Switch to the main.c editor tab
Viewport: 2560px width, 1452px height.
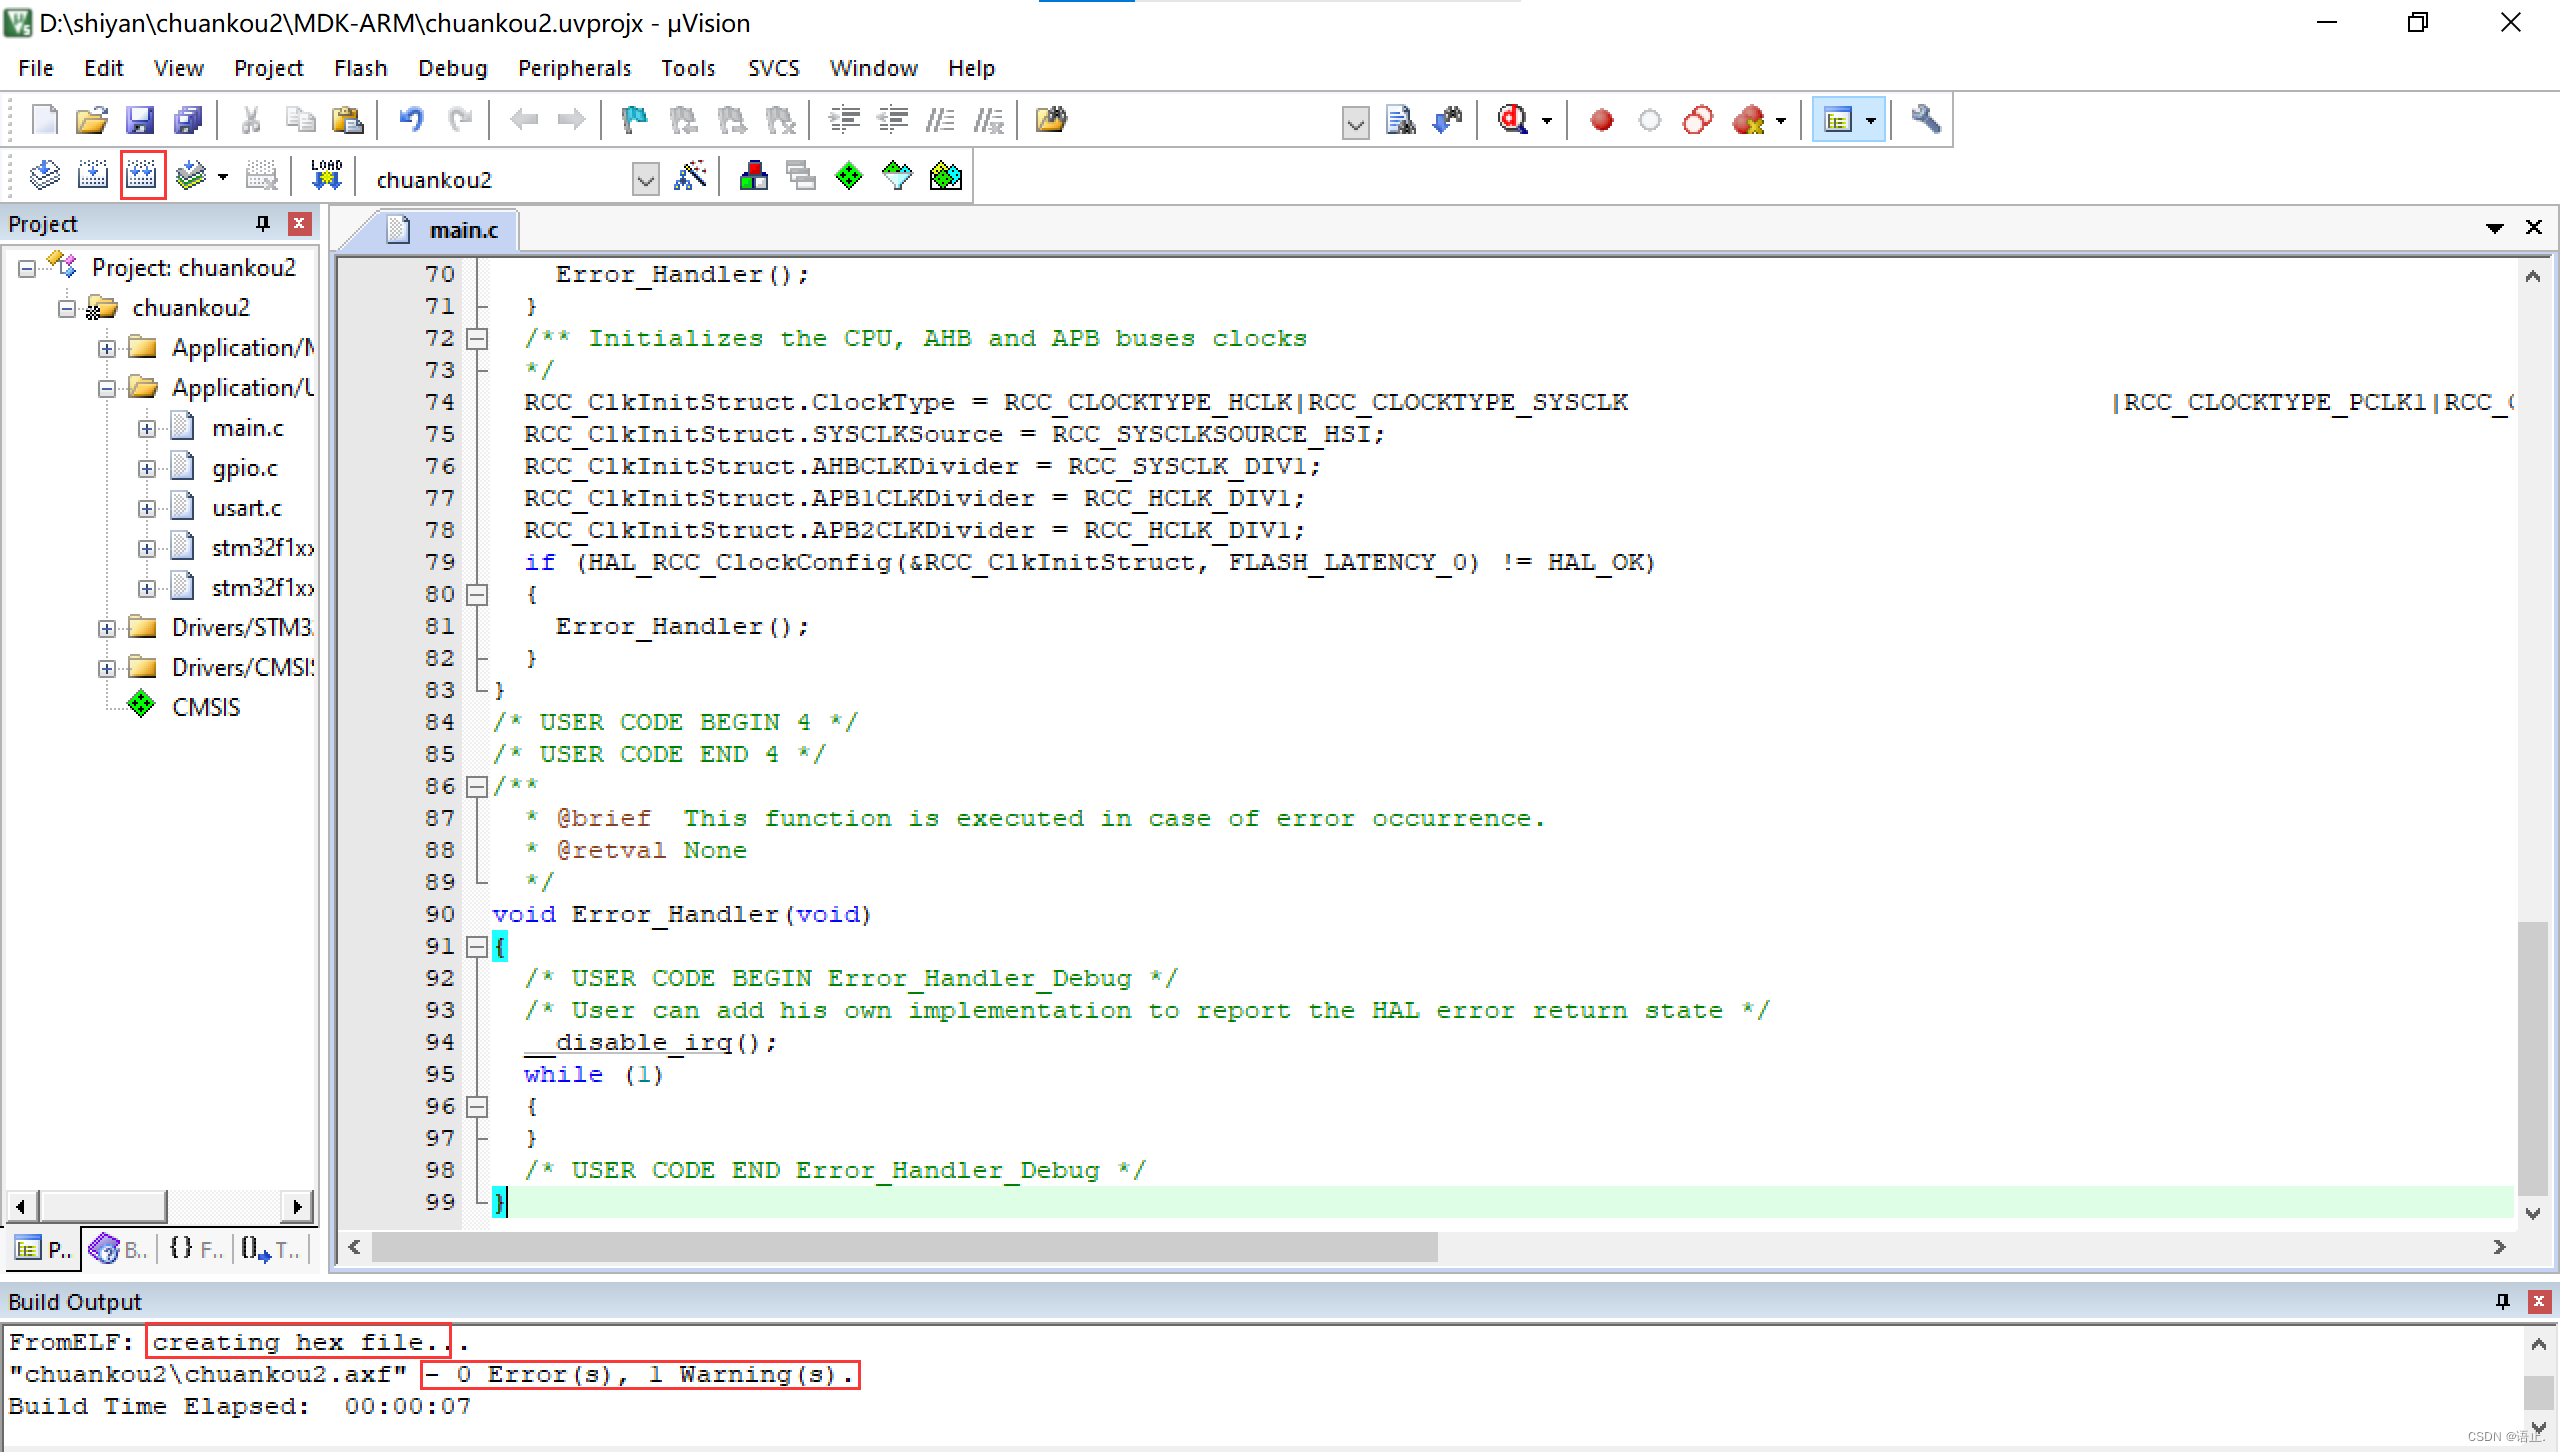(x=462, y=230)
